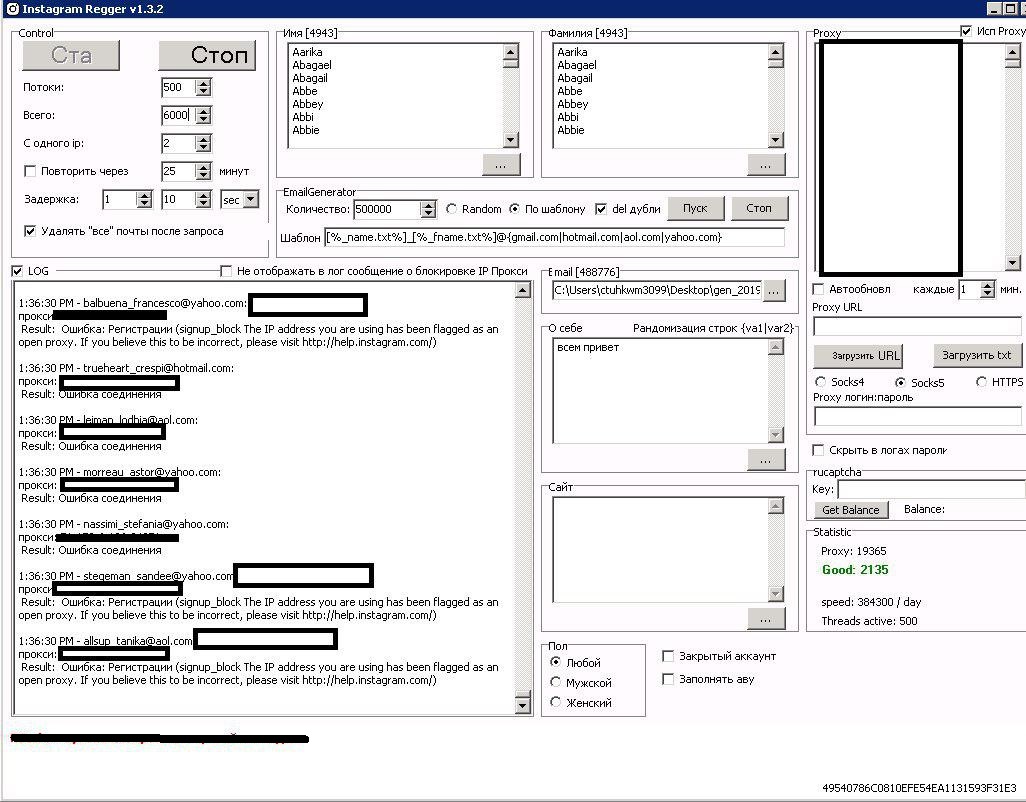Select Abbie in the Фамилия list
This screenshot has height=802, width=1026.
pos(571,130)
